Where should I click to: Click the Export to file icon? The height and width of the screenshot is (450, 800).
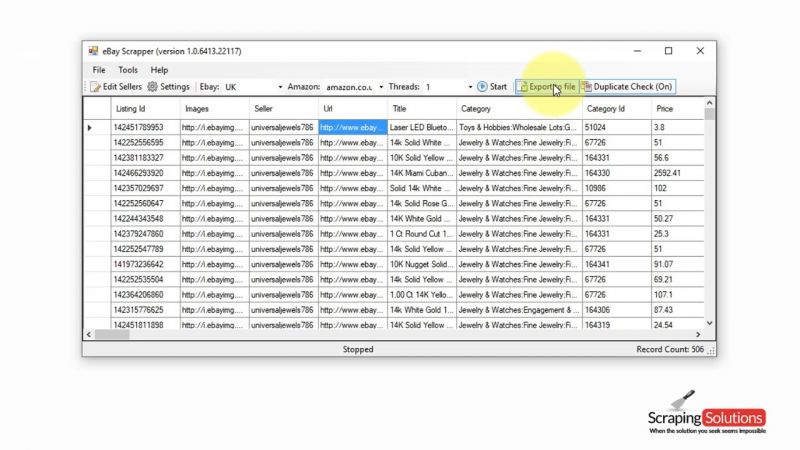coord(523,87)
